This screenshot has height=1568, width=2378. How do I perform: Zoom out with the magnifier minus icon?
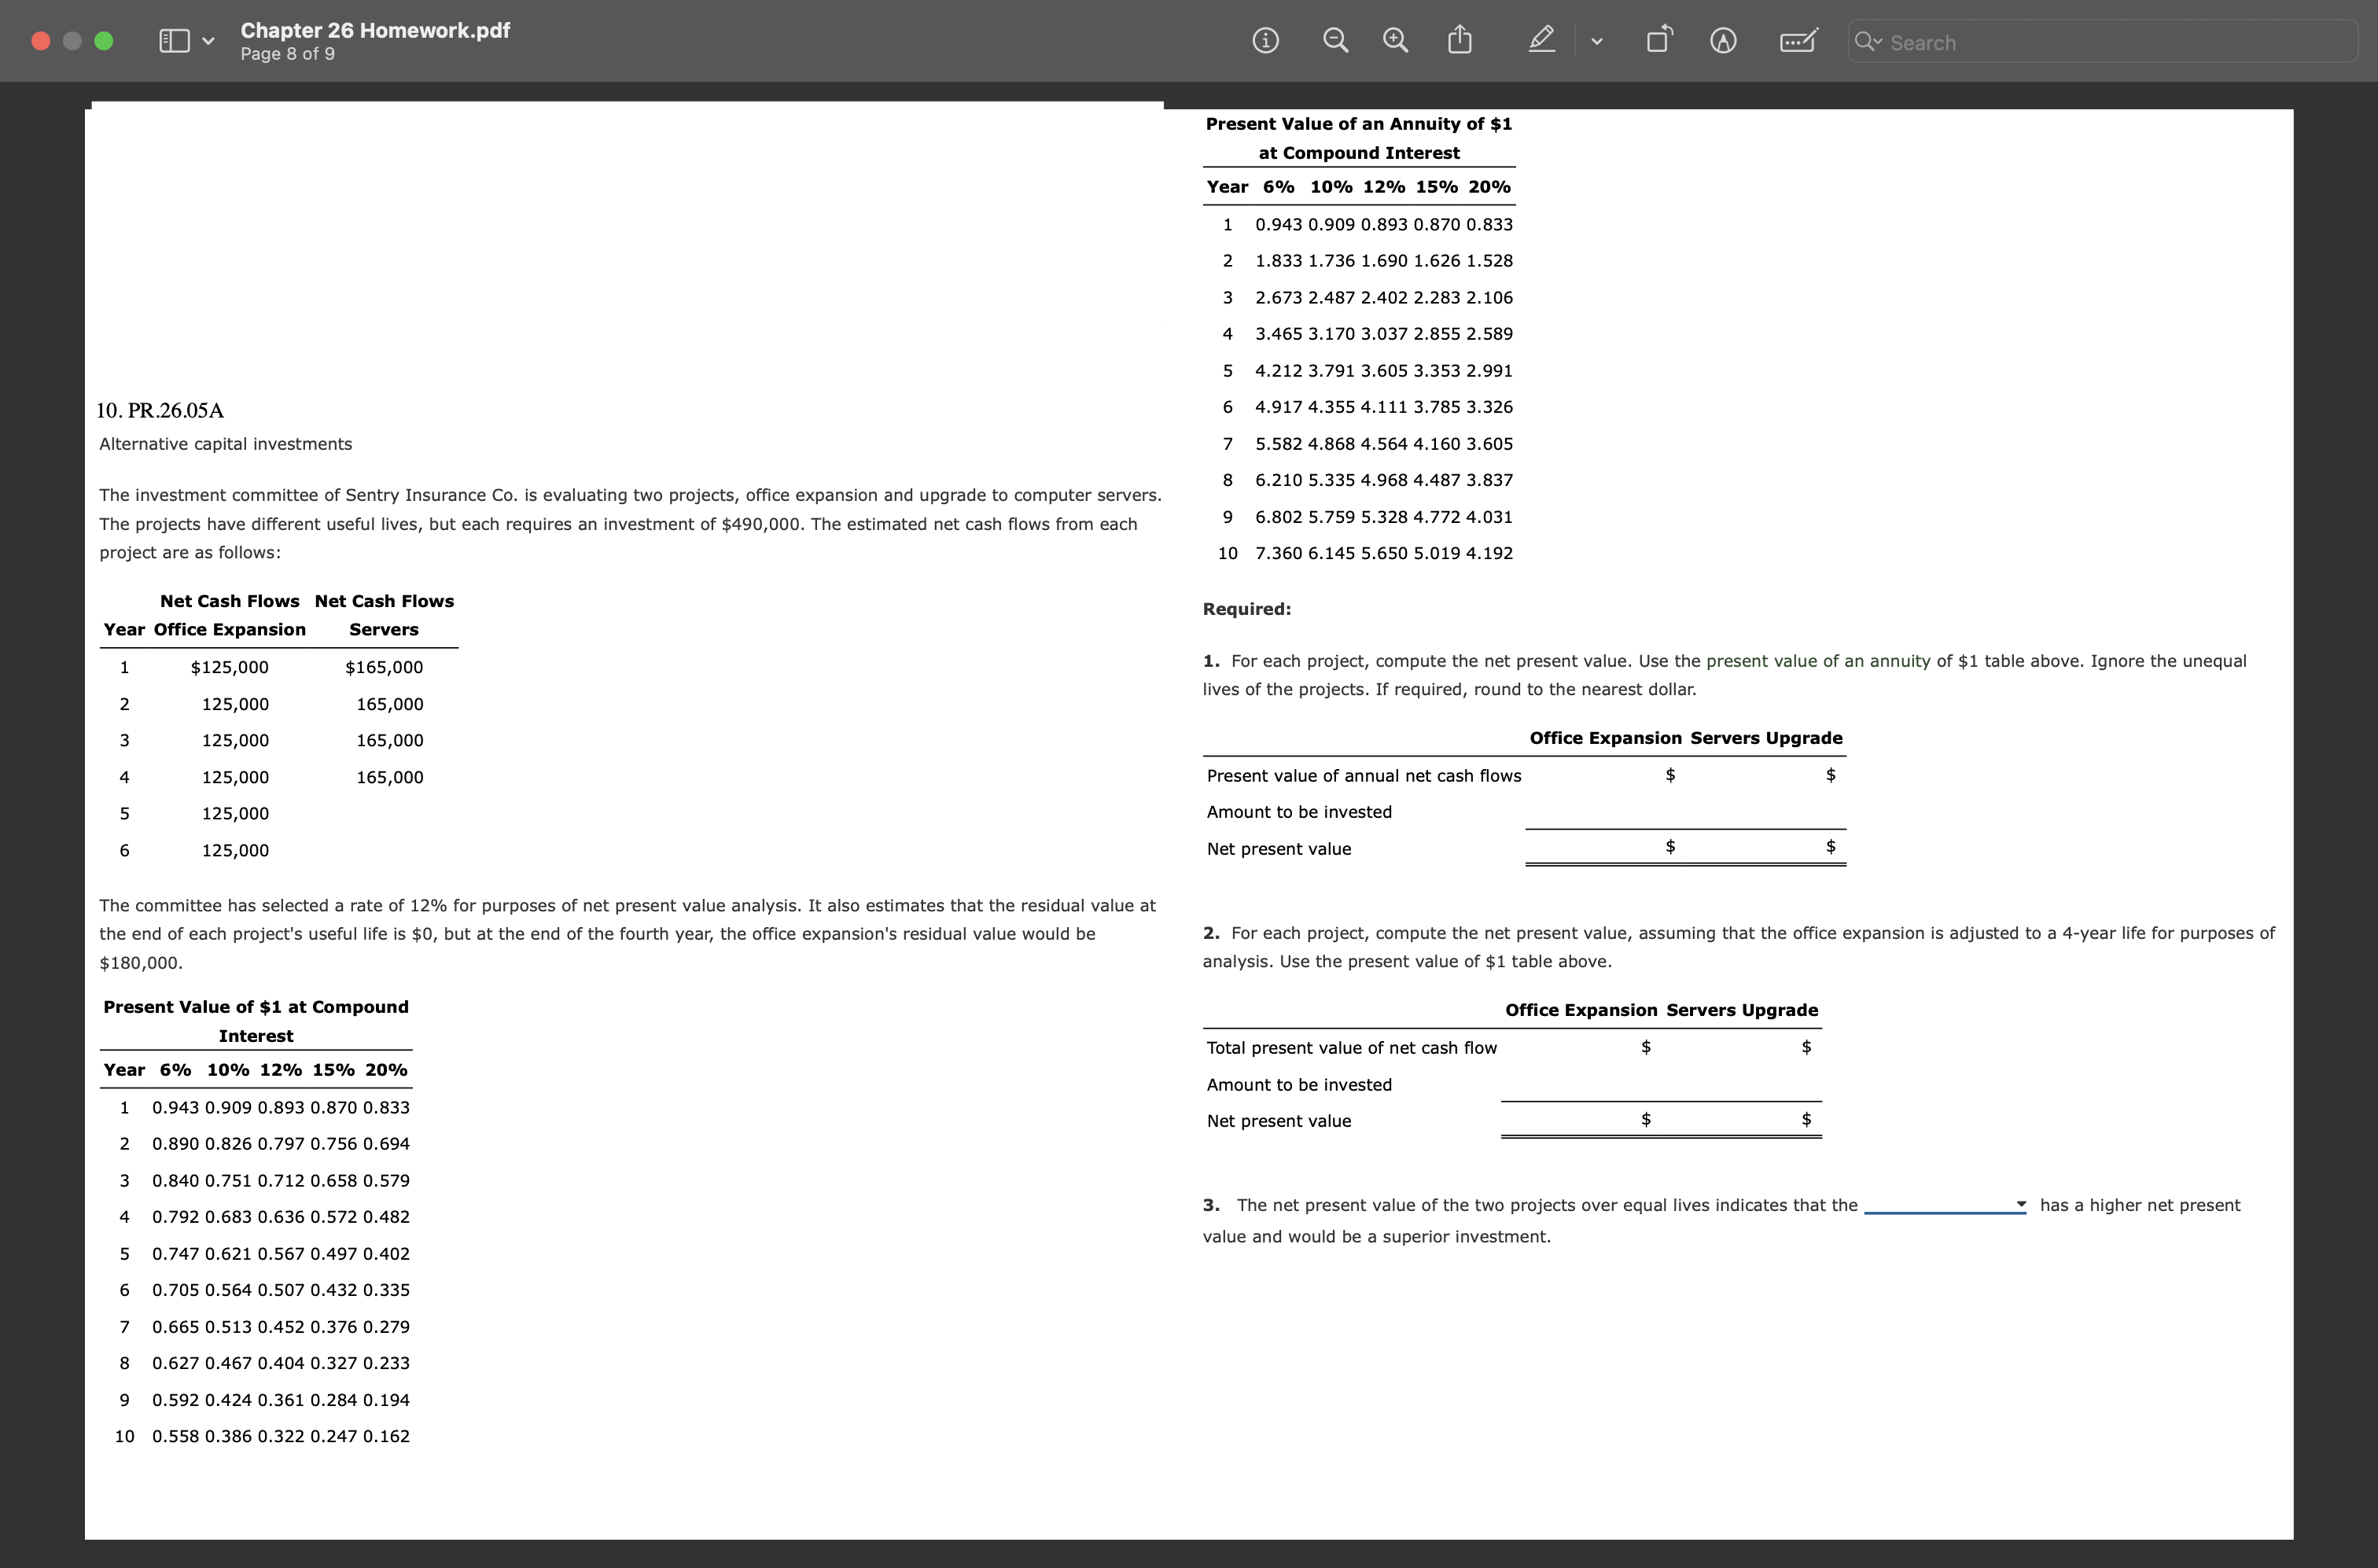tap(1335, 41)
